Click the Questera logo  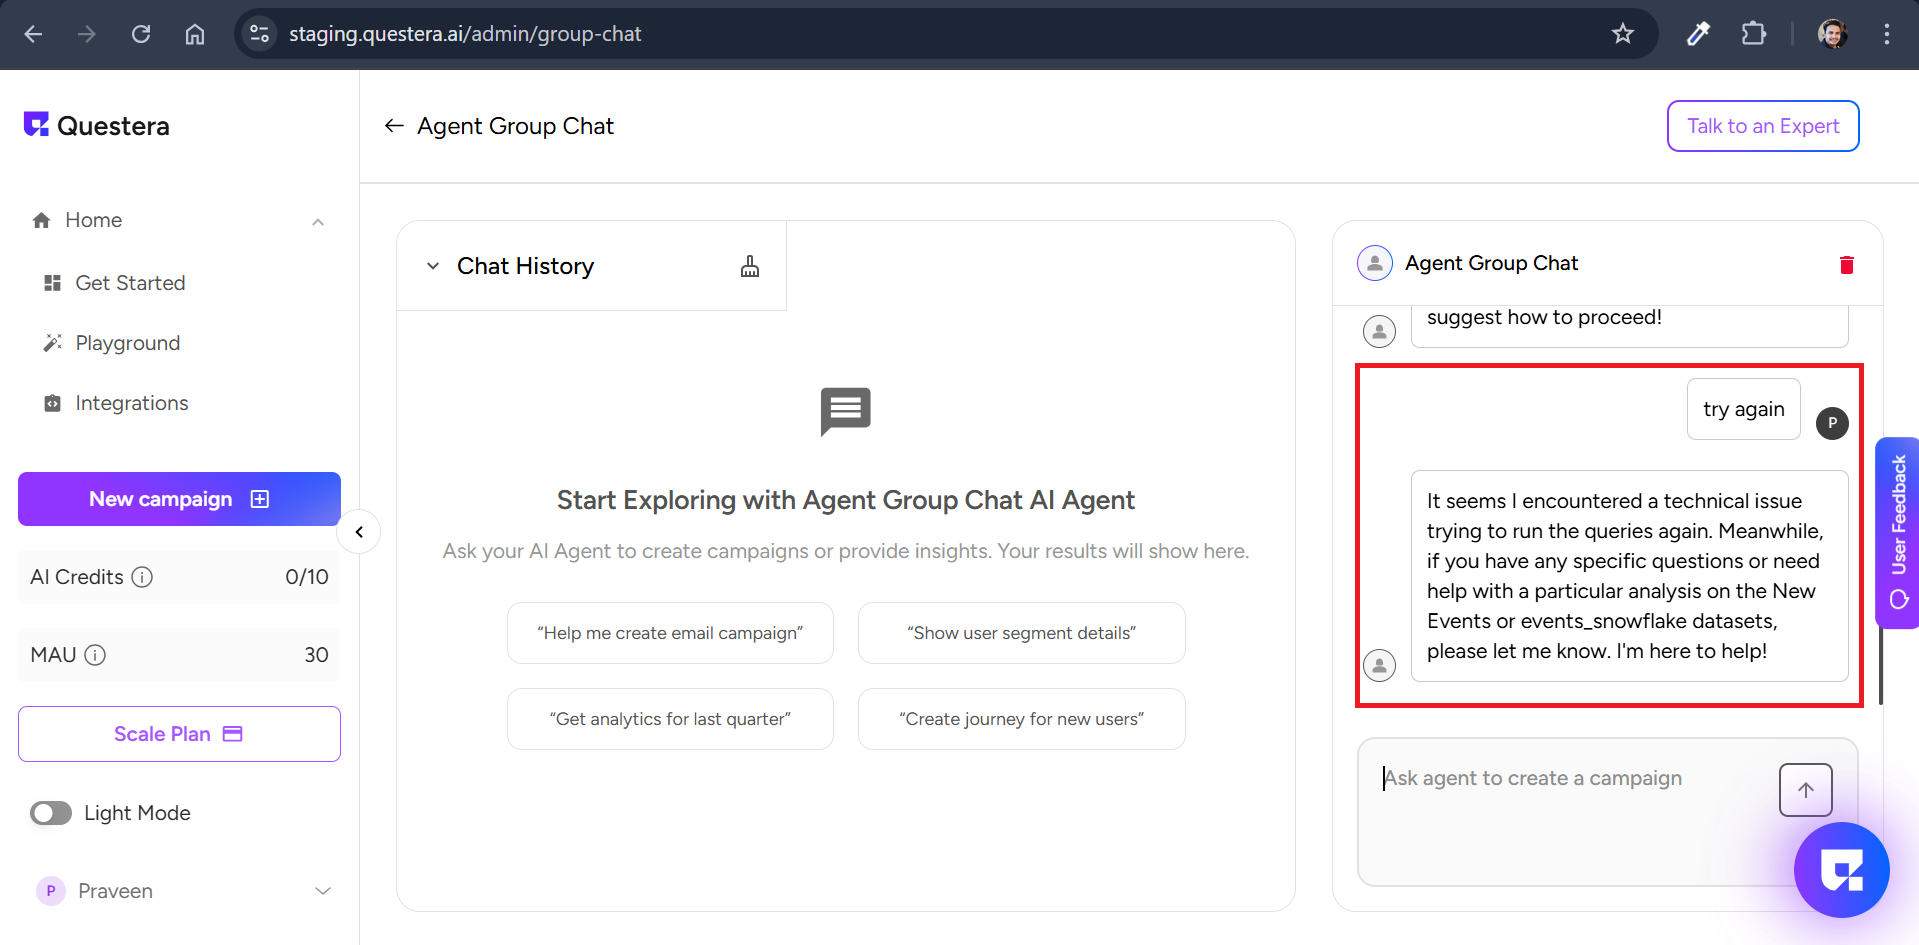[x=97, y=126]
